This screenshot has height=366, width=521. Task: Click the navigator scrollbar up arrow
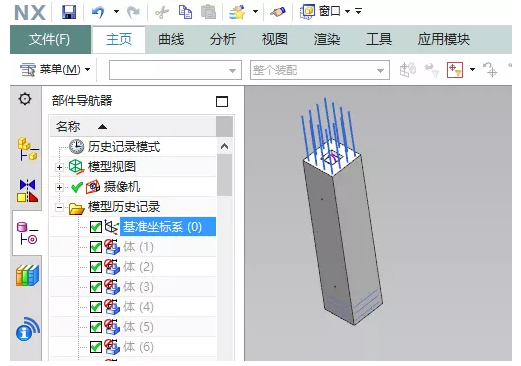[x=225, y=146]
